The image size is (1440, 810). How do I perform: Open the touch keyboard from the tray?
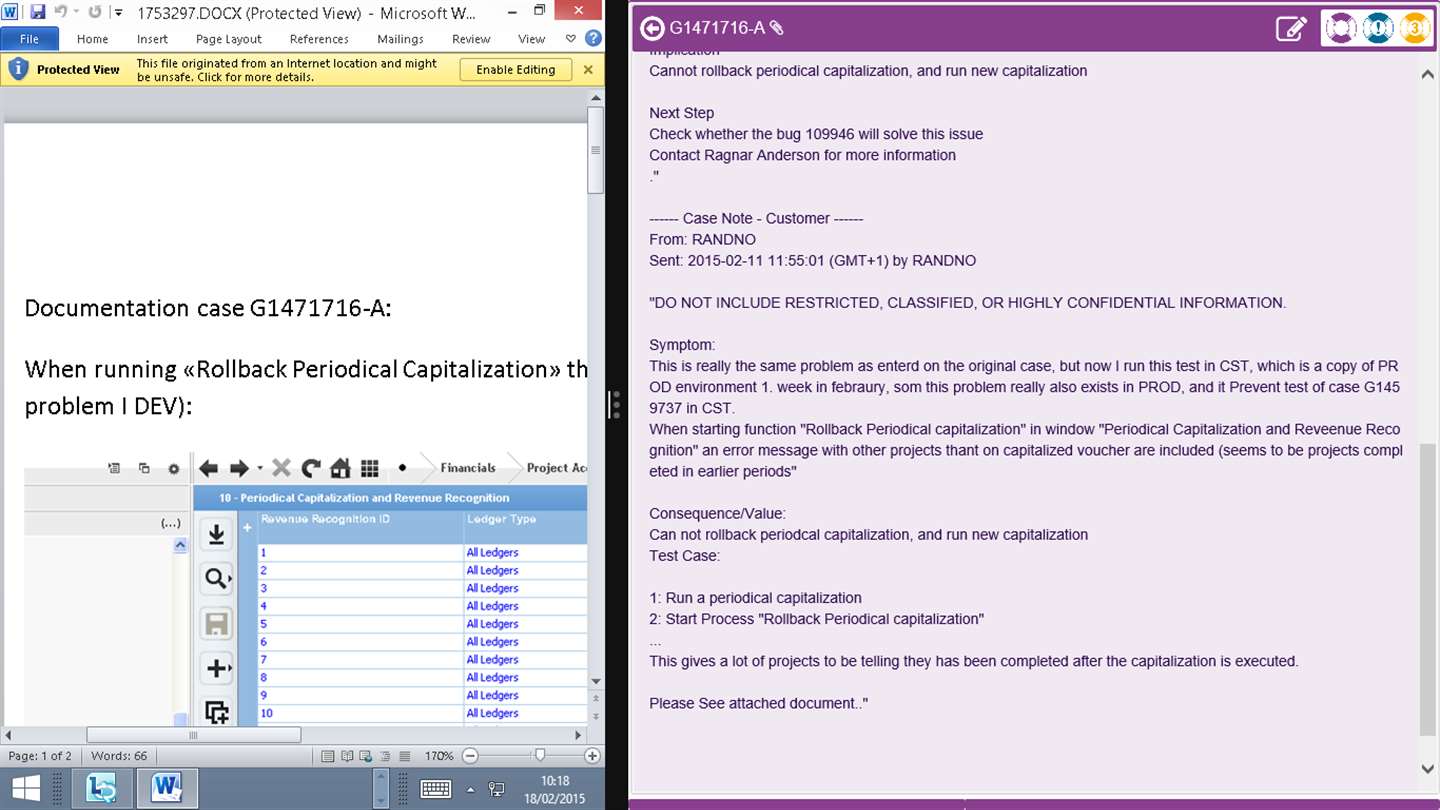click(435, 789)
